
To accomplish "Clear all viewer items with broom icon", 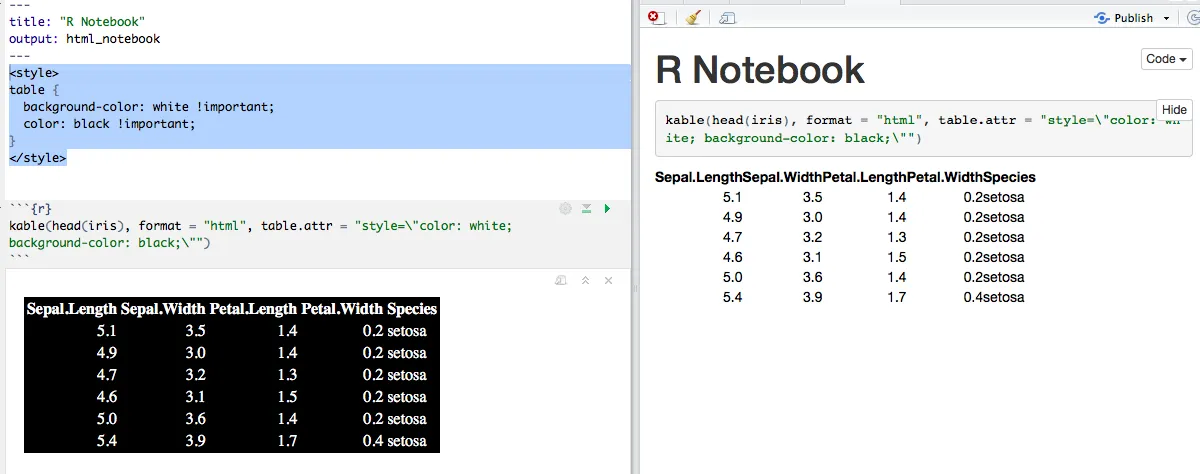I will 693,17.
